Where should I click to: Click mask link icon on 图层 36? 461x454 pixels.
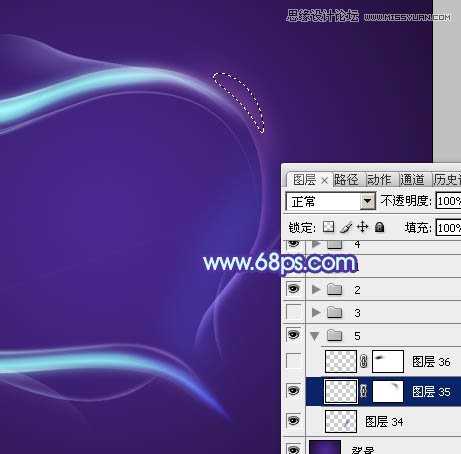click(364, 361)
